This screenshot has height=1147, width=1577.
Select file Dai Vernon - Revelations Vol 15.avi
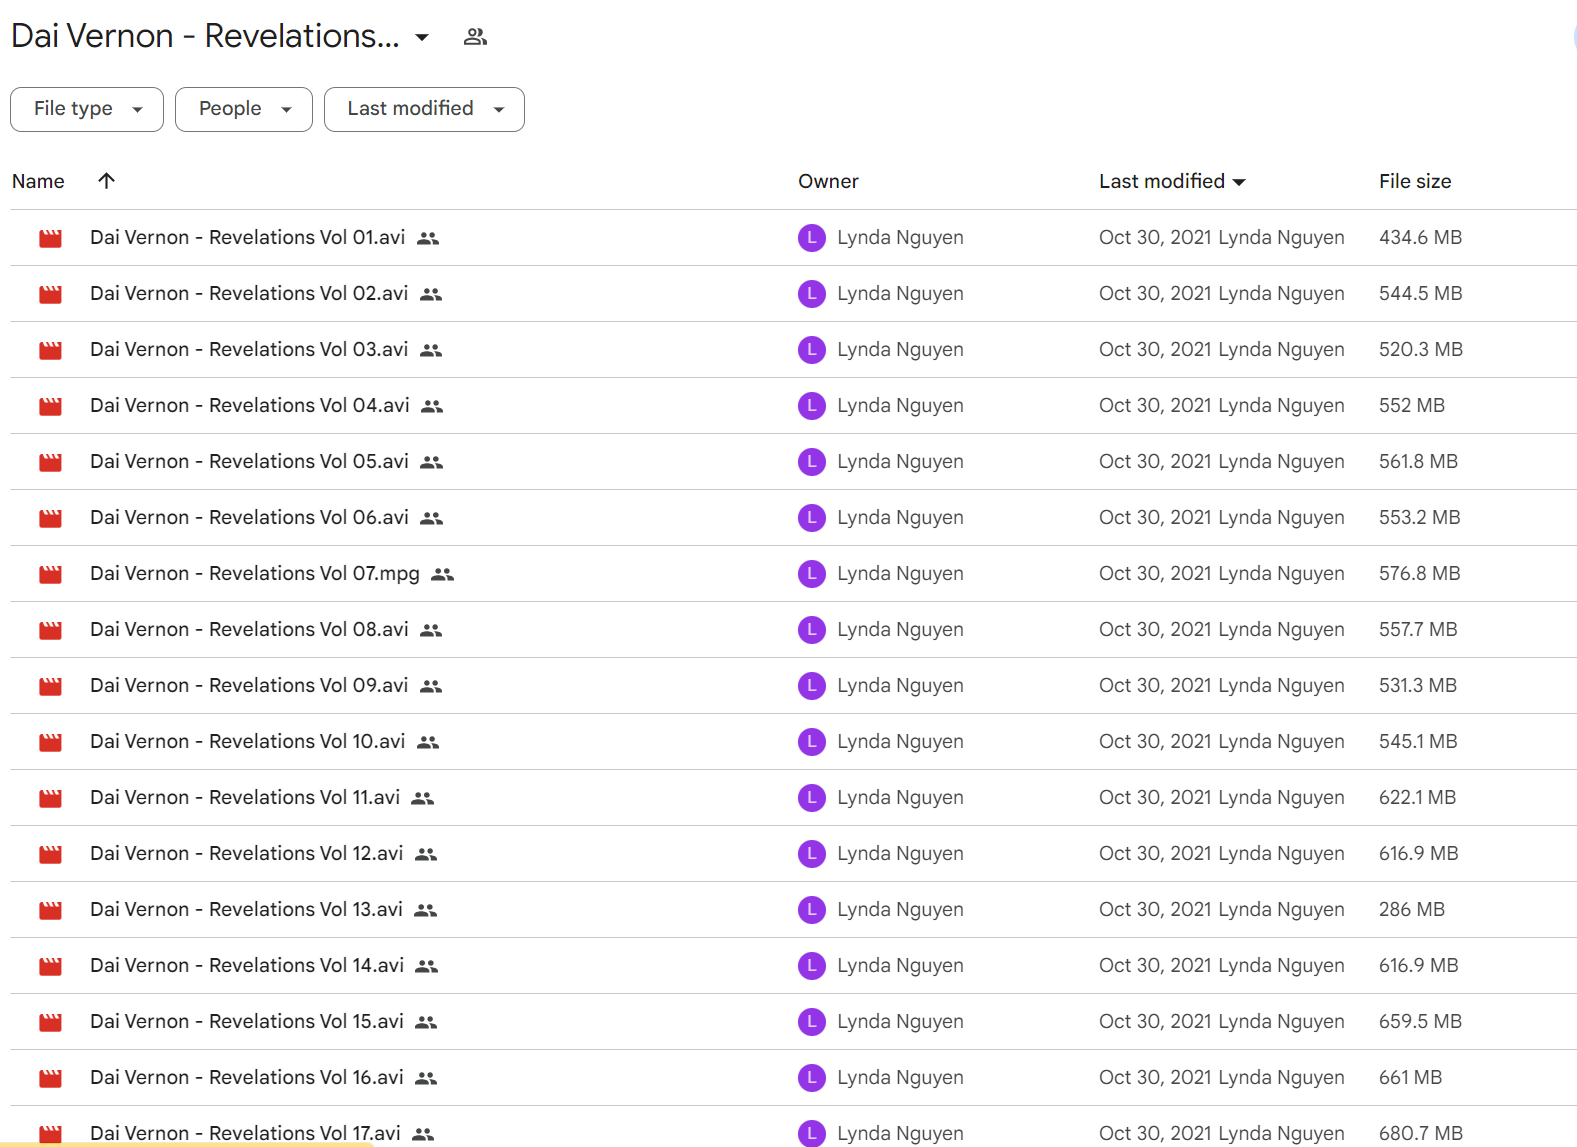[x=247, y=1022]
